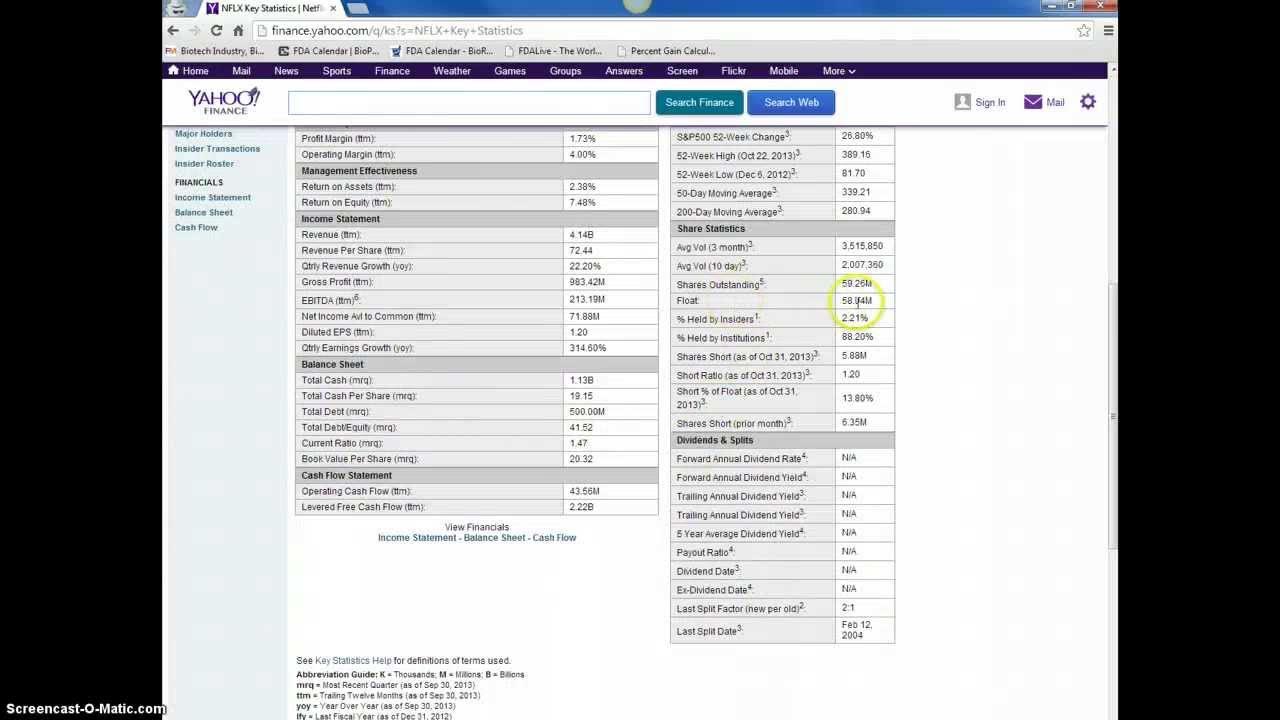Open Biotech Industry bookmark
Viewport: 1280px width, 720px height.
(x=215, y=51)
